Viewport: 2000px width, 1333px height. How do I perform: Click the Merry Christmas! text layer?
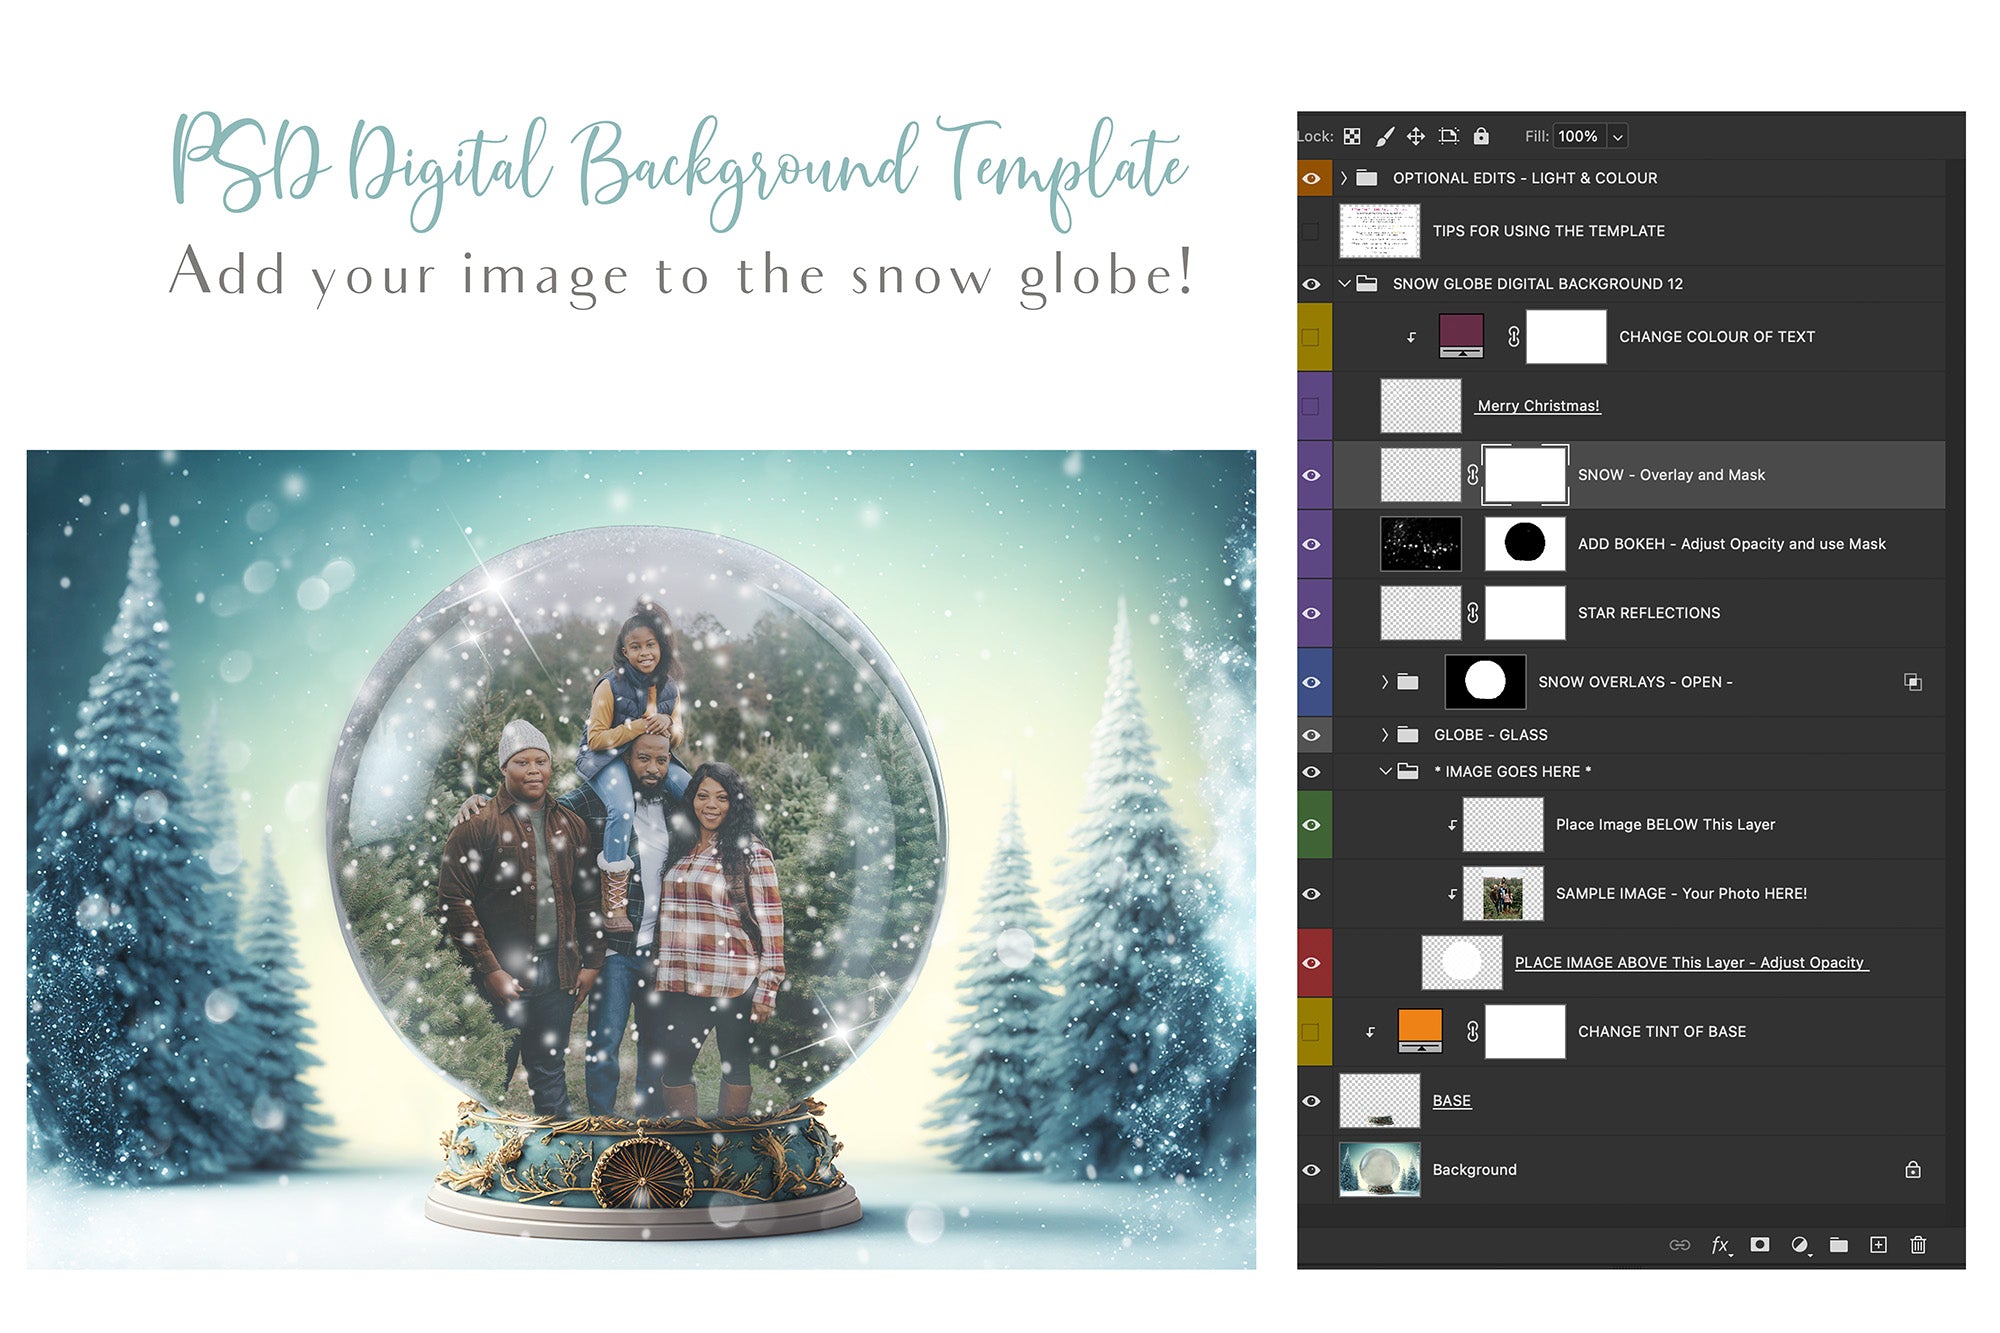pos(1537,405)
